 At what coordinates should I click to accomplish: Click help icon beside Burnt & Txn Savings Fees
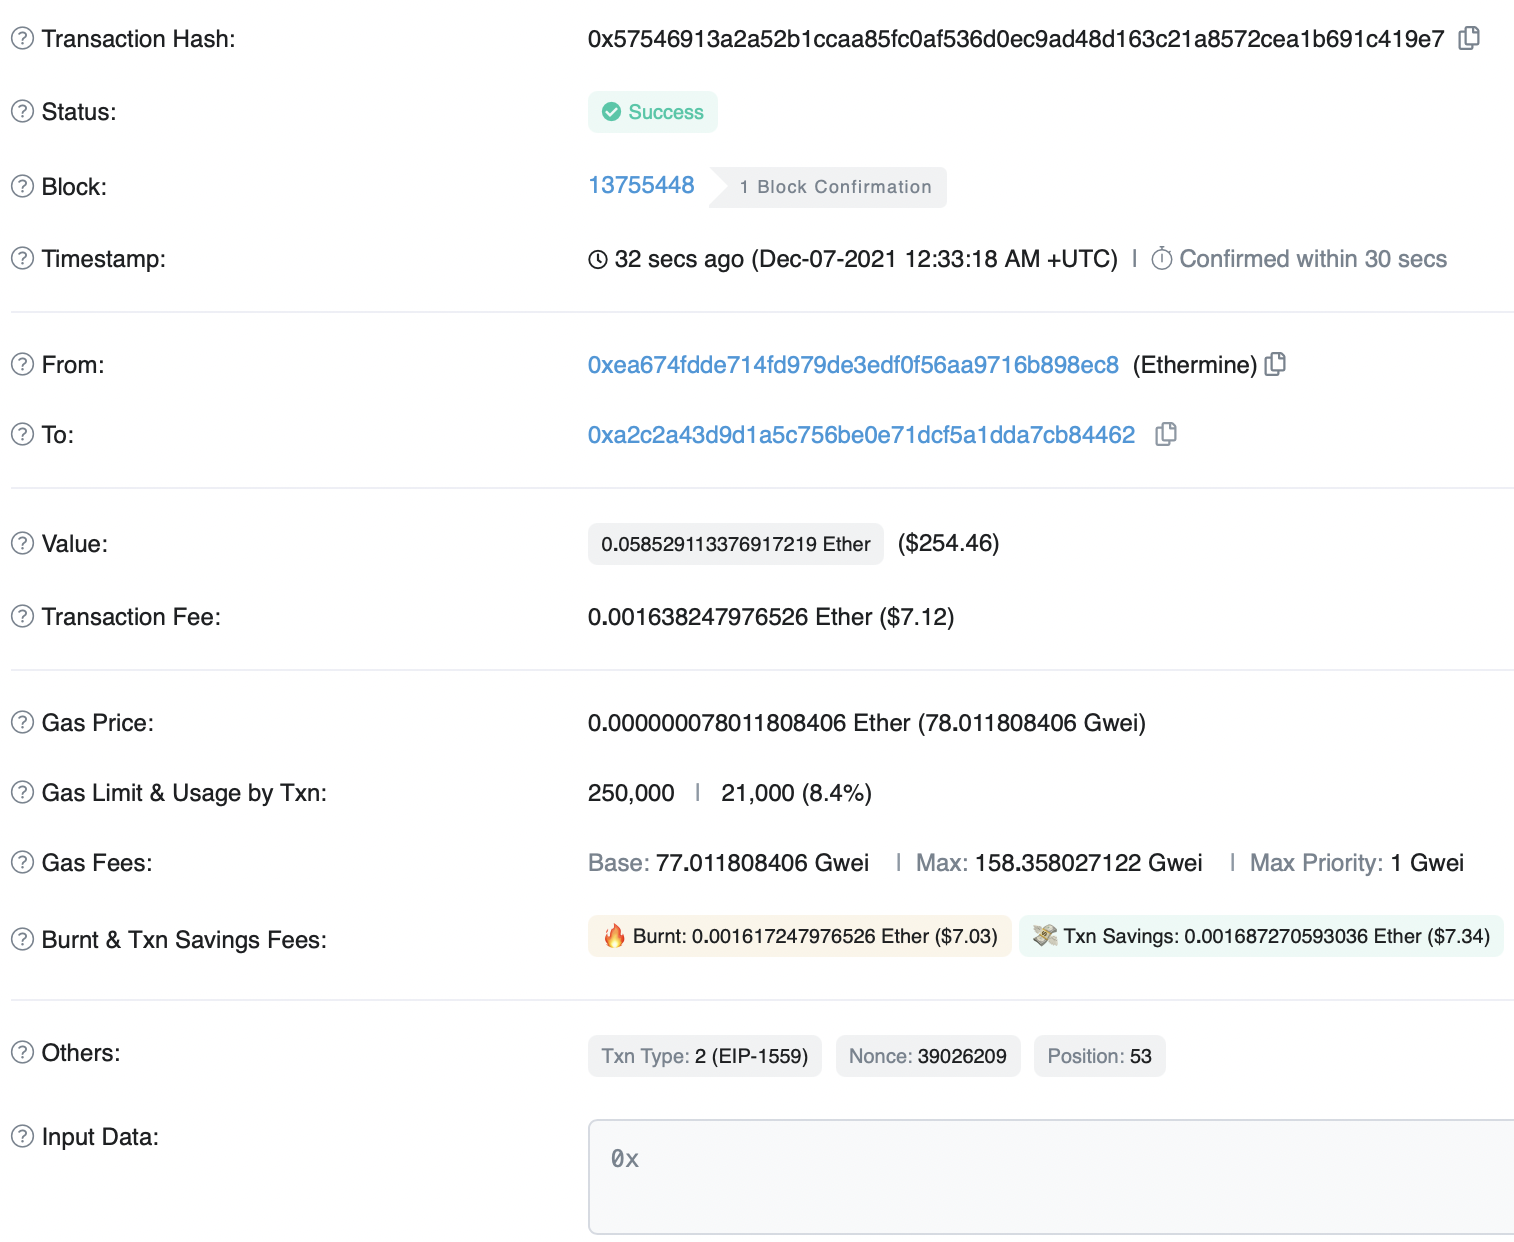(x=22, y=939)
